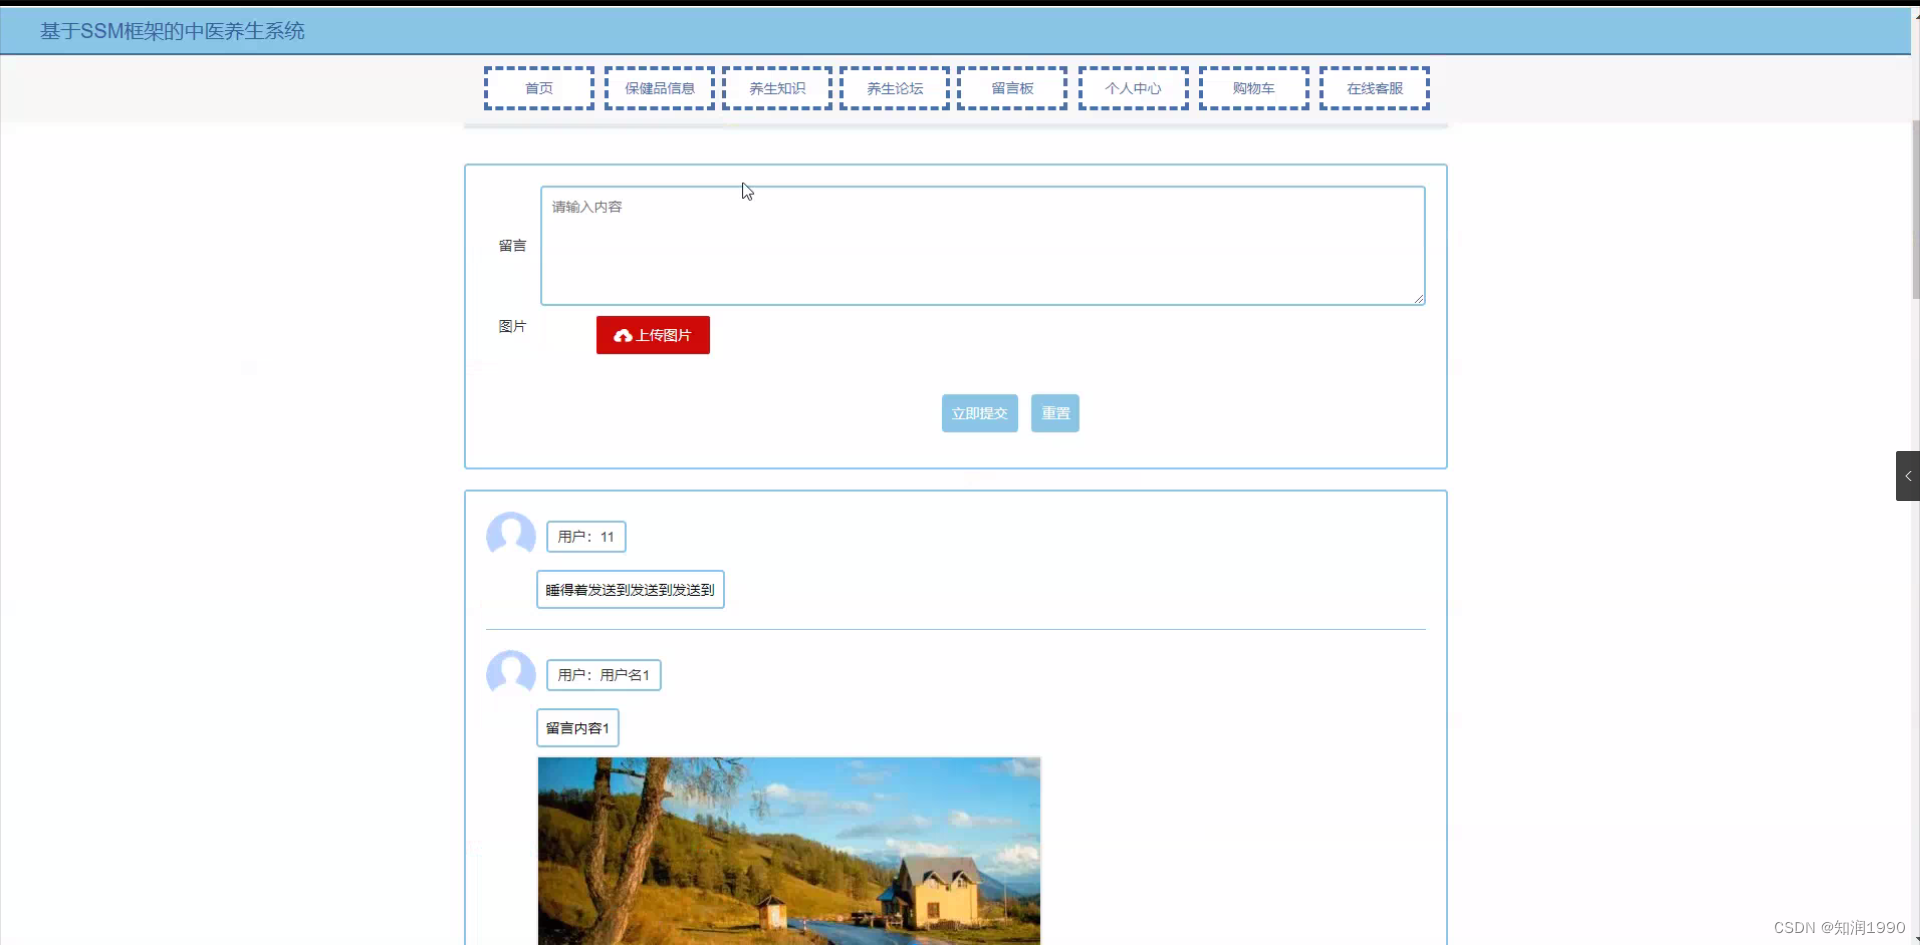
Task: Navigate to the 首页 home tab
Action: [x=538, y=88]
